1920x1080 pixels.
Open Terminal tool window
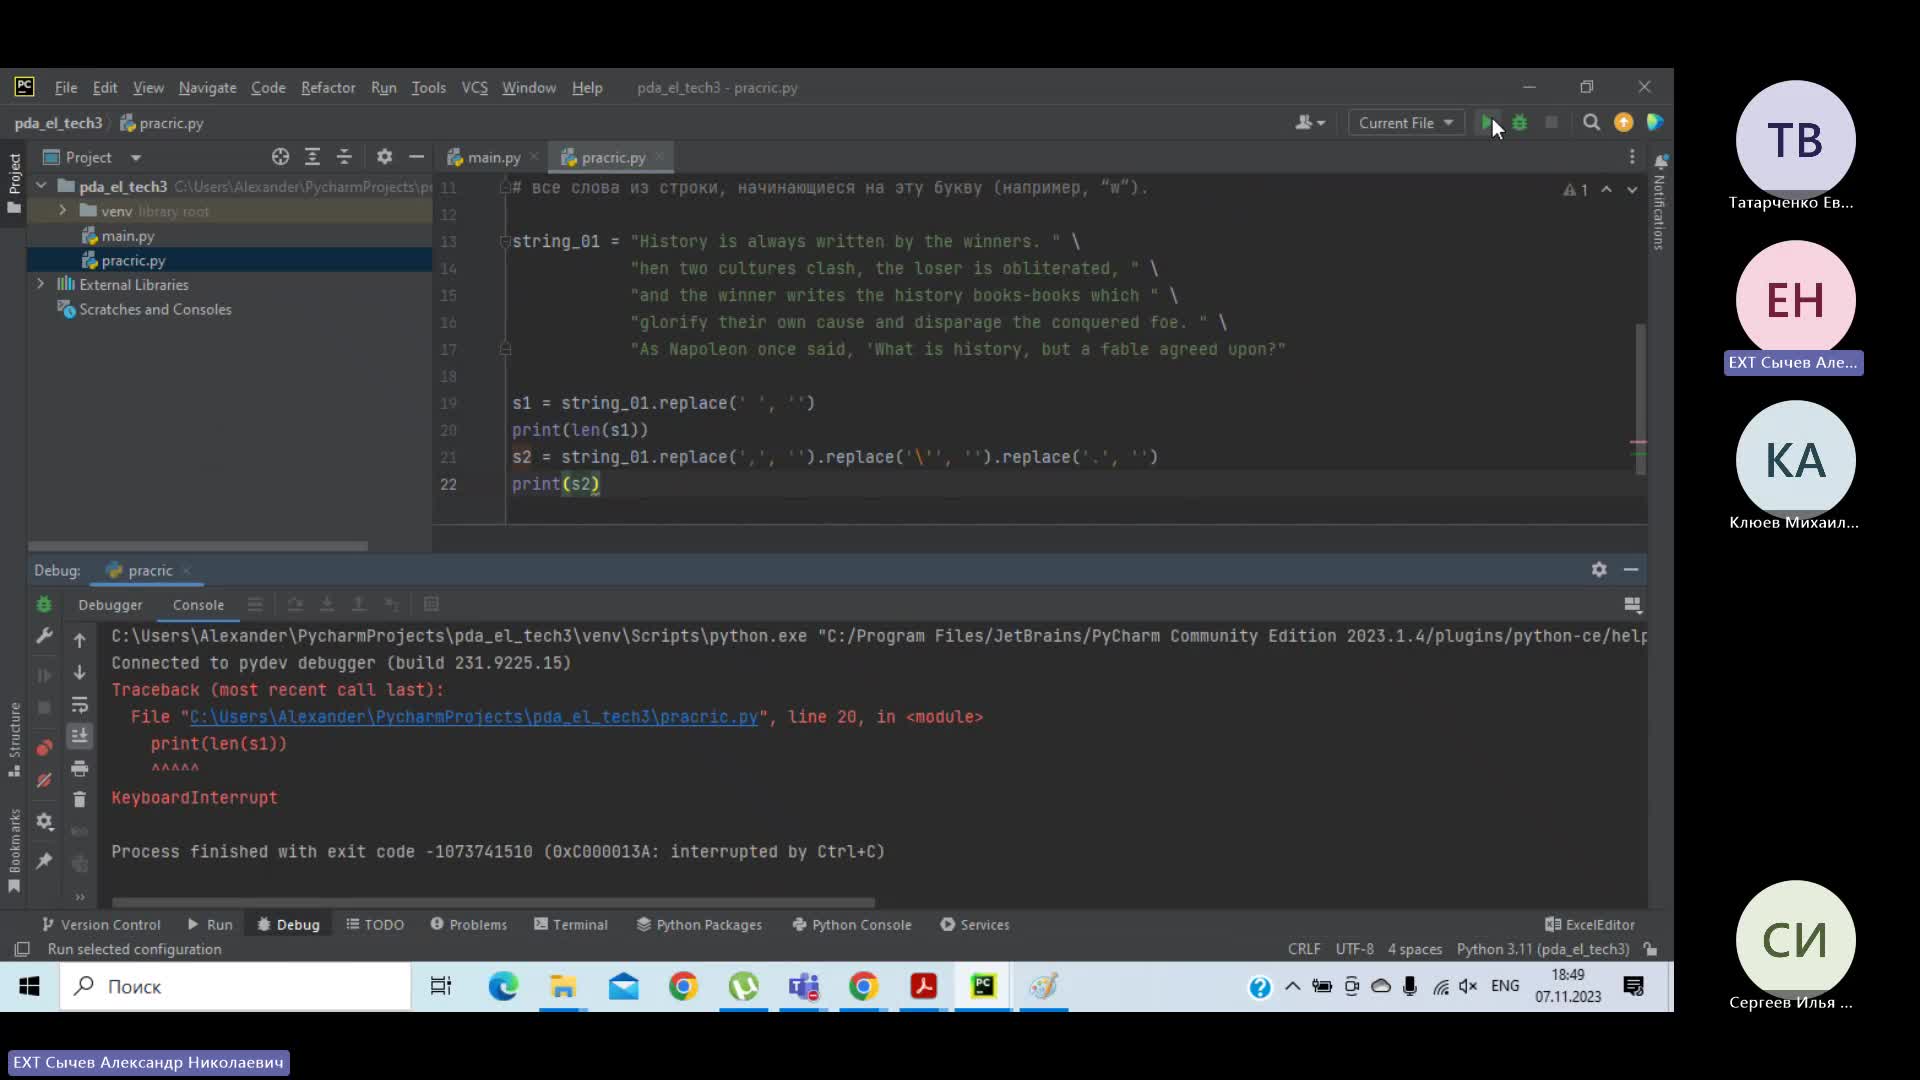pyautogui.click(x=571, y=925)
